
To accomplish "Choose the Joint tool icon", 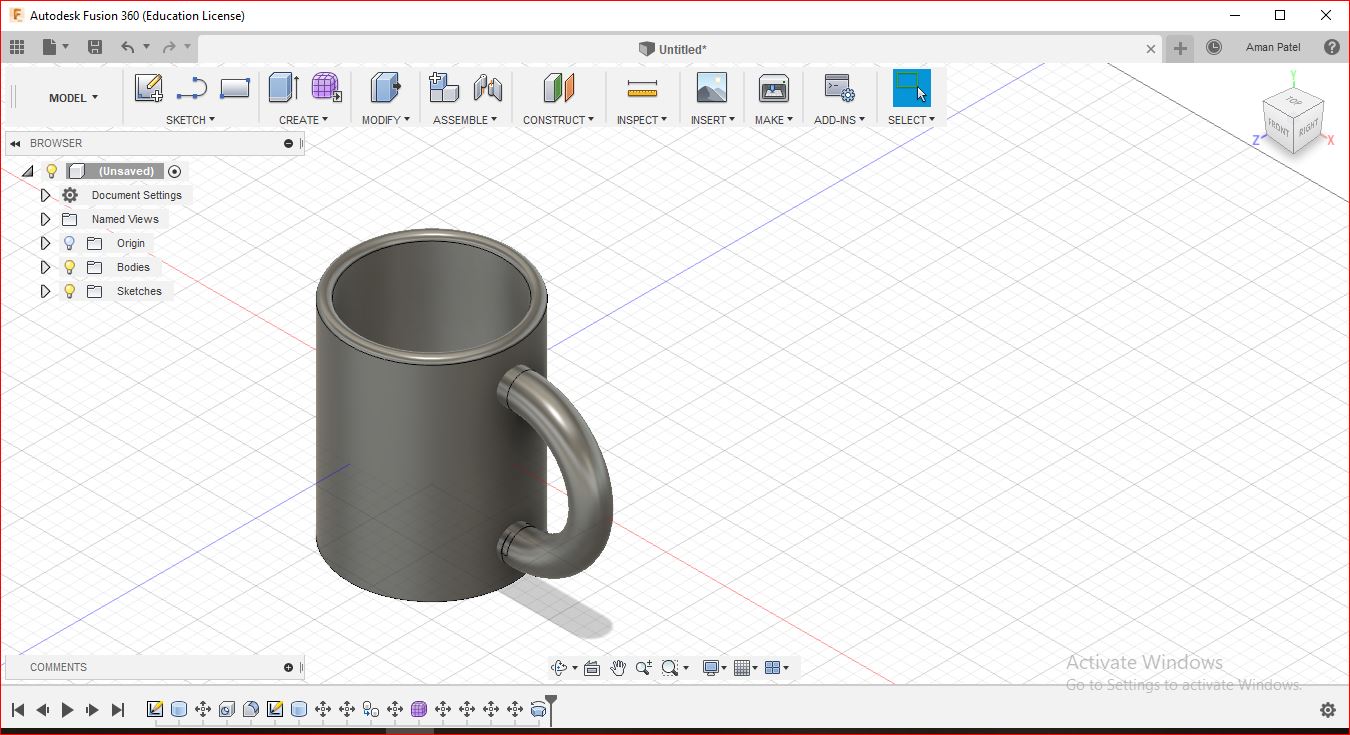I will tap(488, 88).
